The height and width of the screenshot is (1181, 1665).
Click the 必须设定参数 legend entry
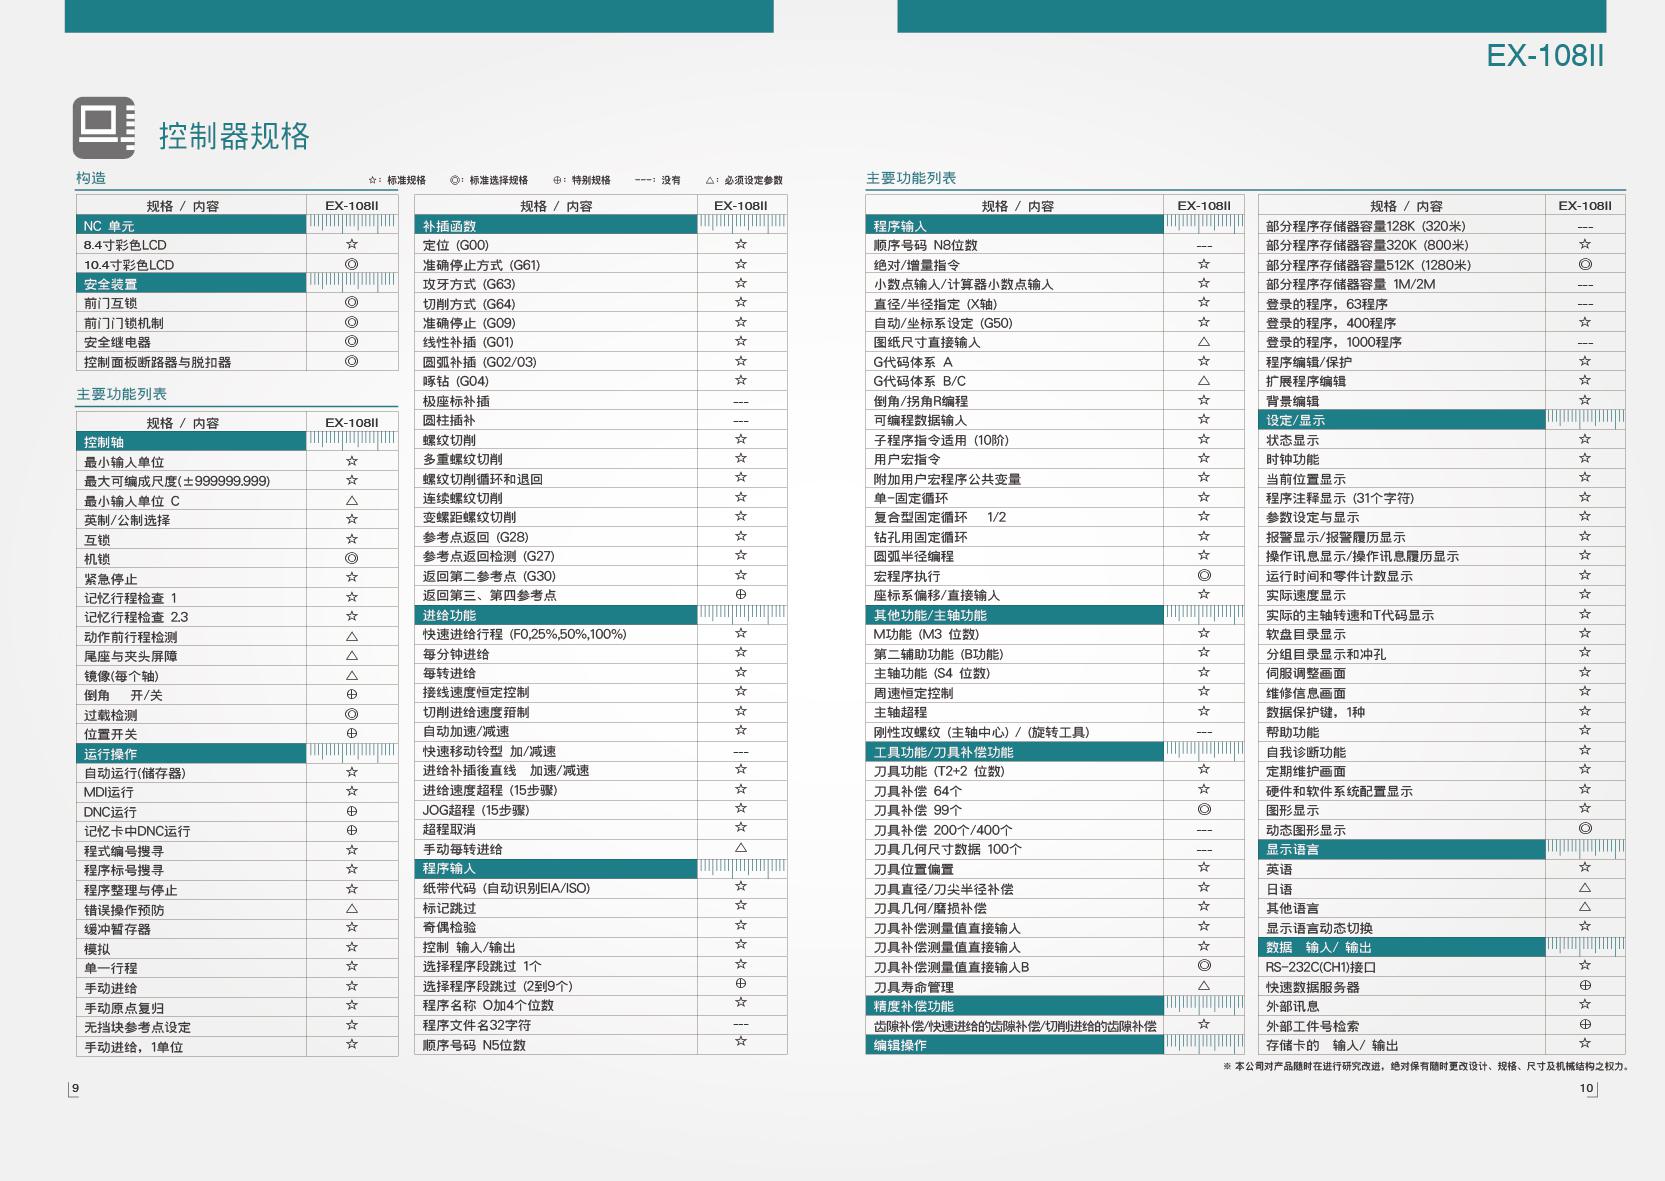pos(744,180)
